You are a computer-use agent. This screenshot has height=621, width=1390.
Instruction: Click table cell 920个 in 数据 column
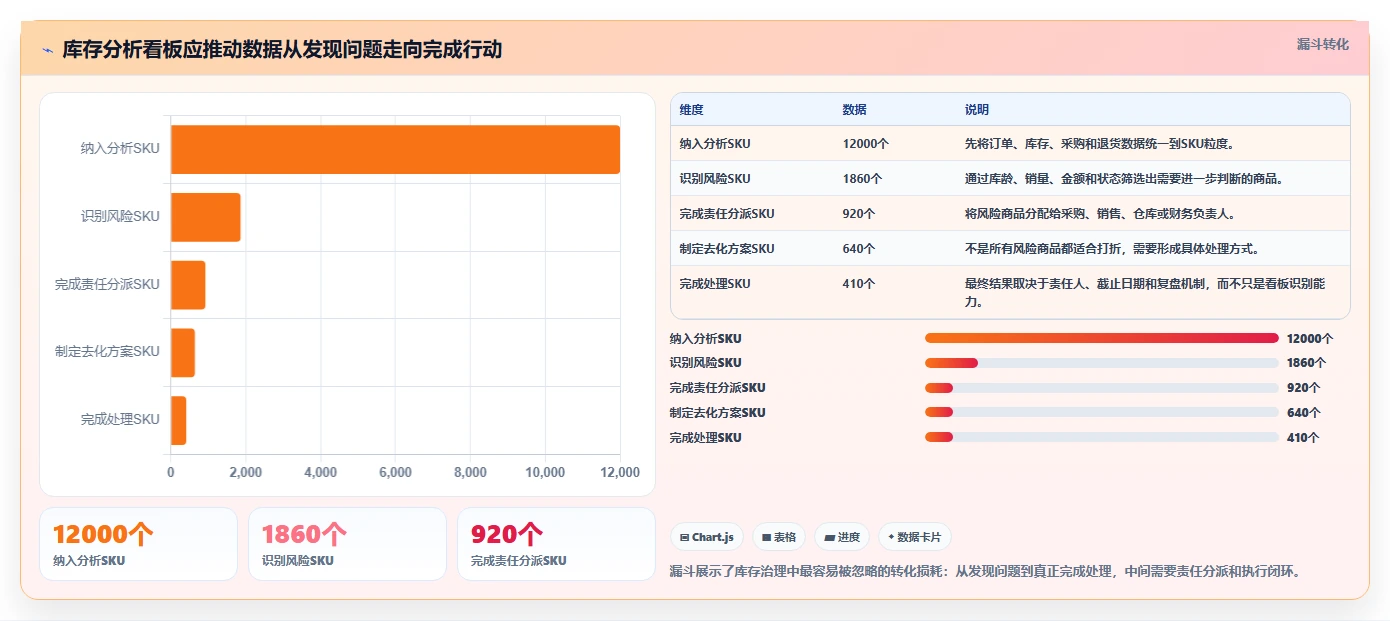[858, 214]
